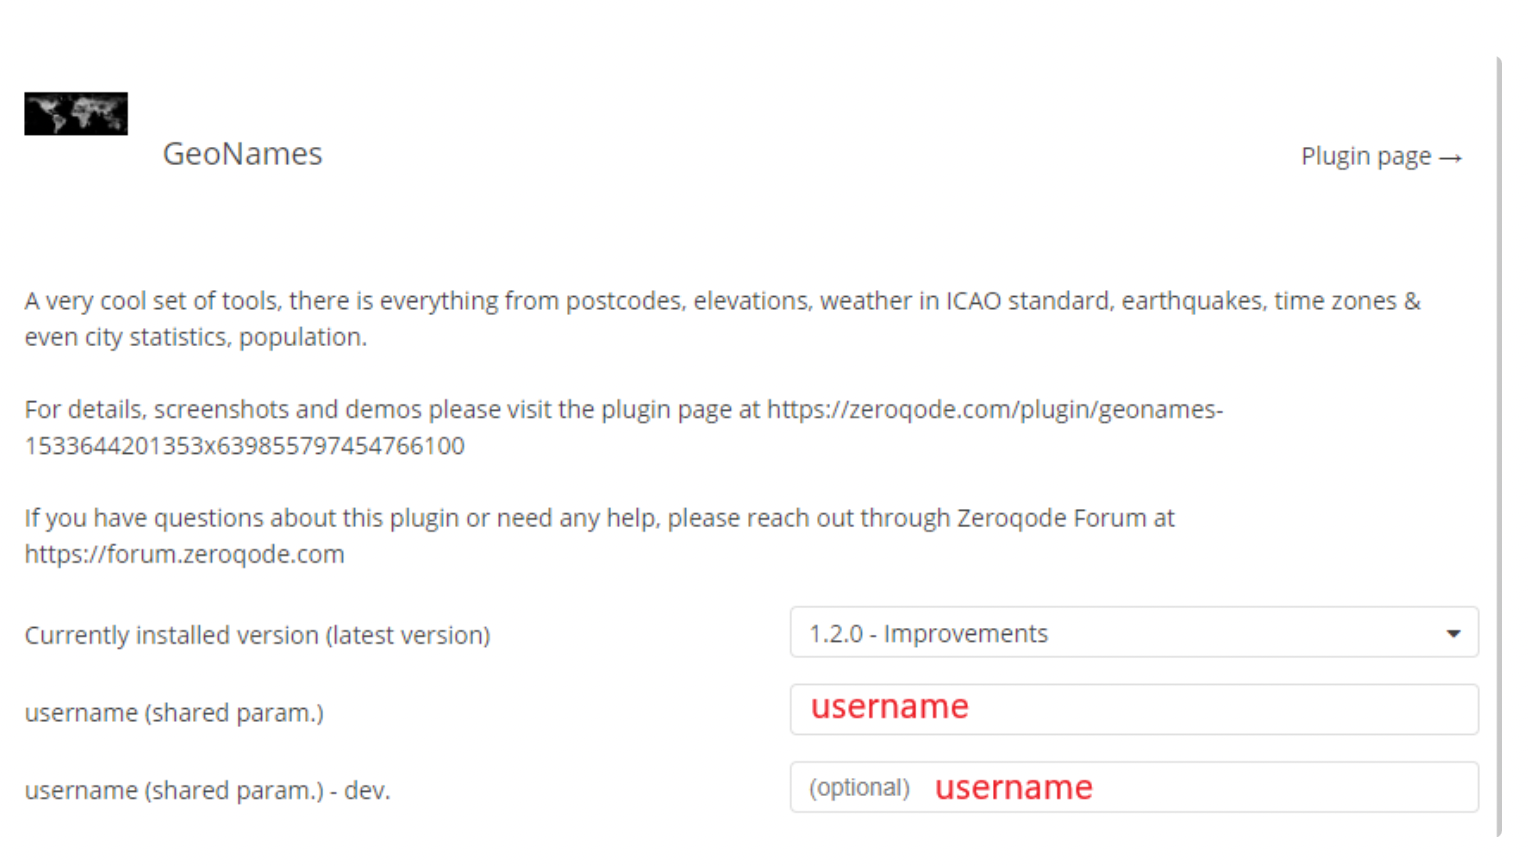This screenshot has width=1528, height=866.
Task: Click the (optional) placeholder text
Action: [860, 788]
